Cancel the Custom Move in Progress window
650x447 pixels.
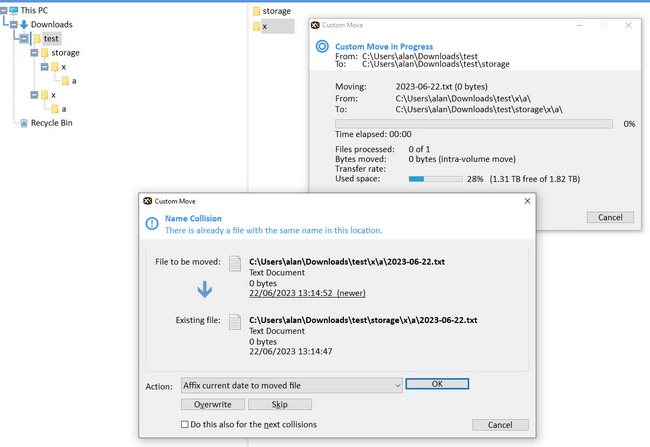pyautogui.click(x=610, y=217)
